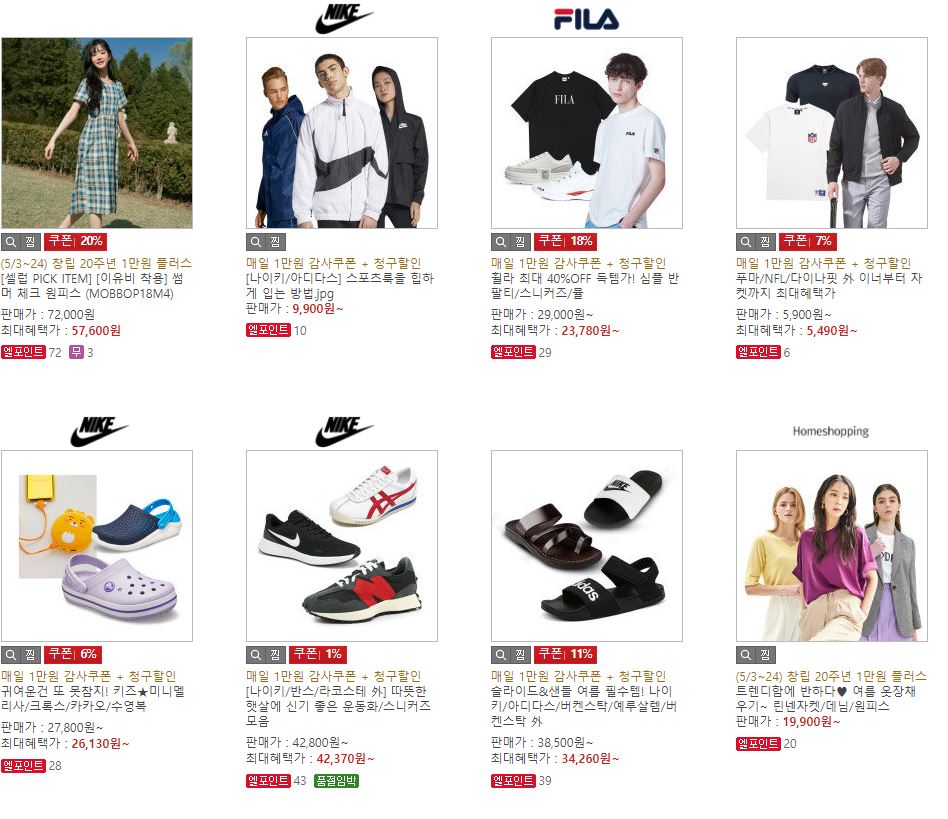Click the magnifier icon under the check dress
This screenshot has height=819, width=948.
coord(11,242)
